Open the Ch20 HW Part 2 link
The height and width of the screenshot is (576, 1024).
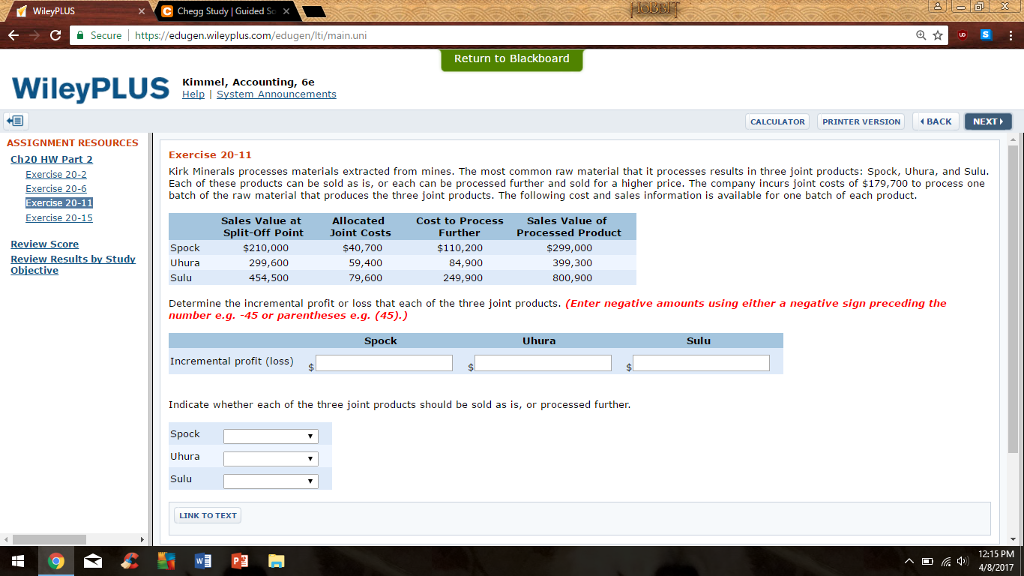point(52,159)
